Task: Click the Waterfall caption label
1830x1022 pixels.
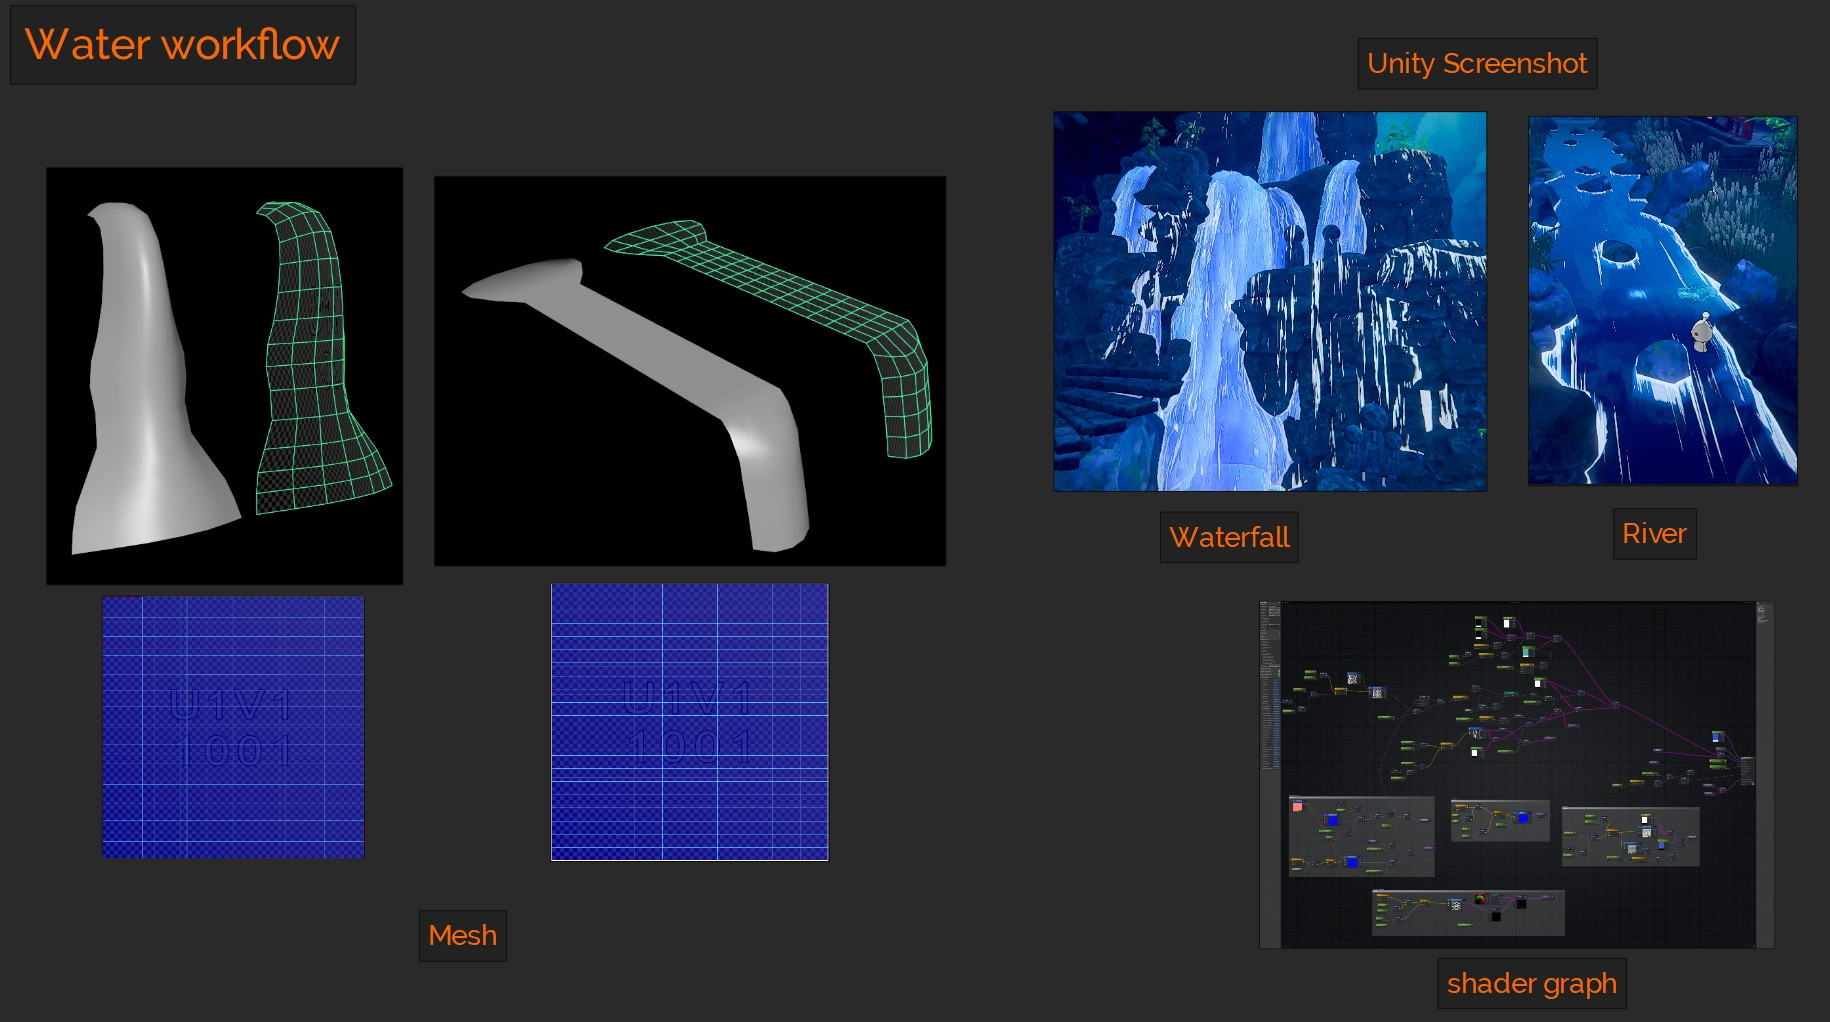Action: 1228,537
